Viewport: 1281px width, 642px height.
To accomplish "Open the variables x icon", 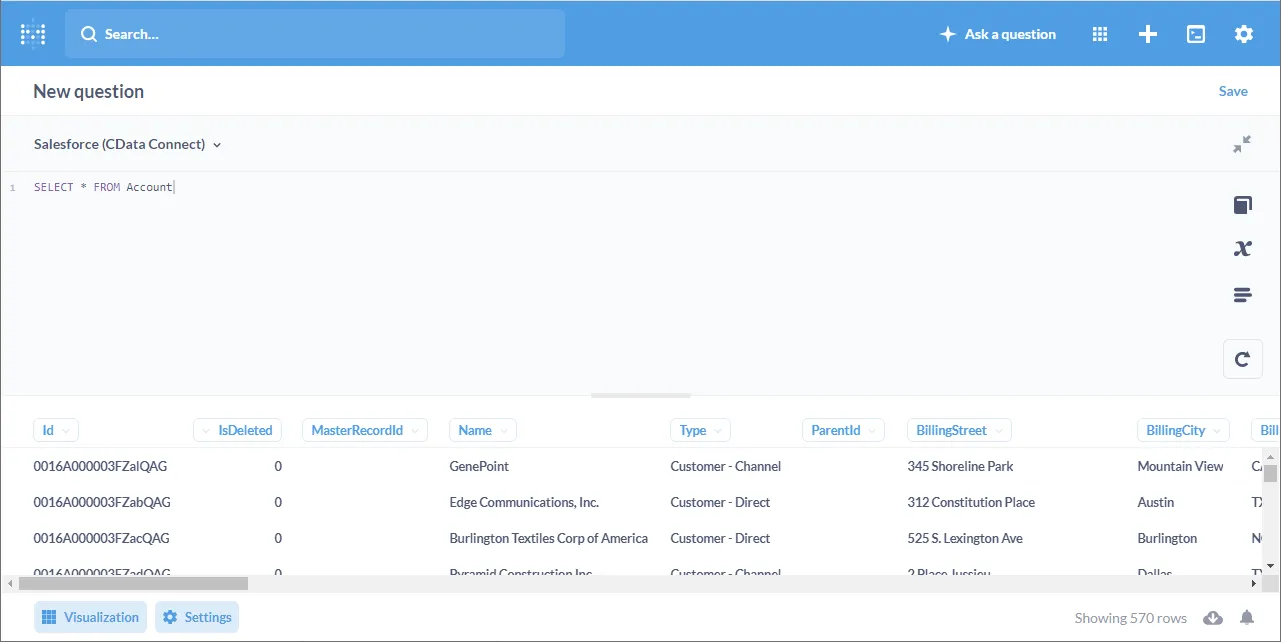I will tap(1242, 249).
